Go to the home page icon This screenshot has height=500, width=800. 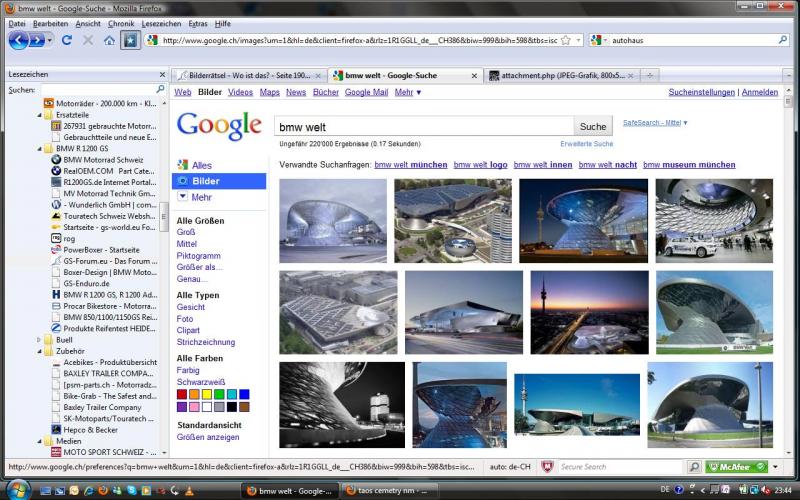coord(109,40)
